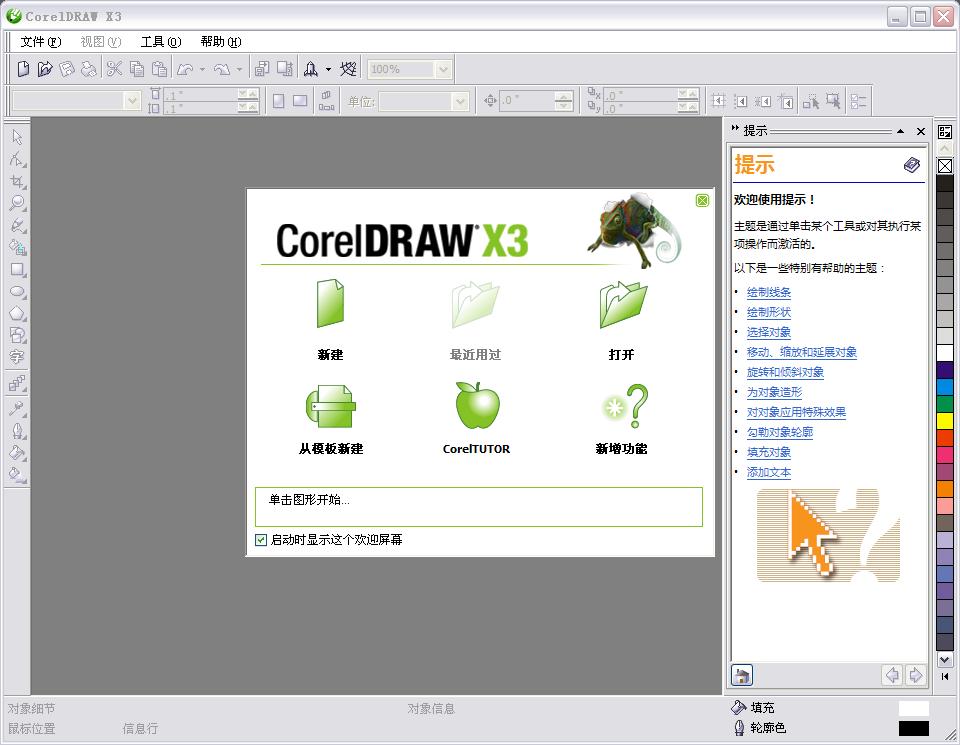Click the 新建 new document icon
Image resolution: width=960 pixels, height=745 pixels.
click(330, 304)
